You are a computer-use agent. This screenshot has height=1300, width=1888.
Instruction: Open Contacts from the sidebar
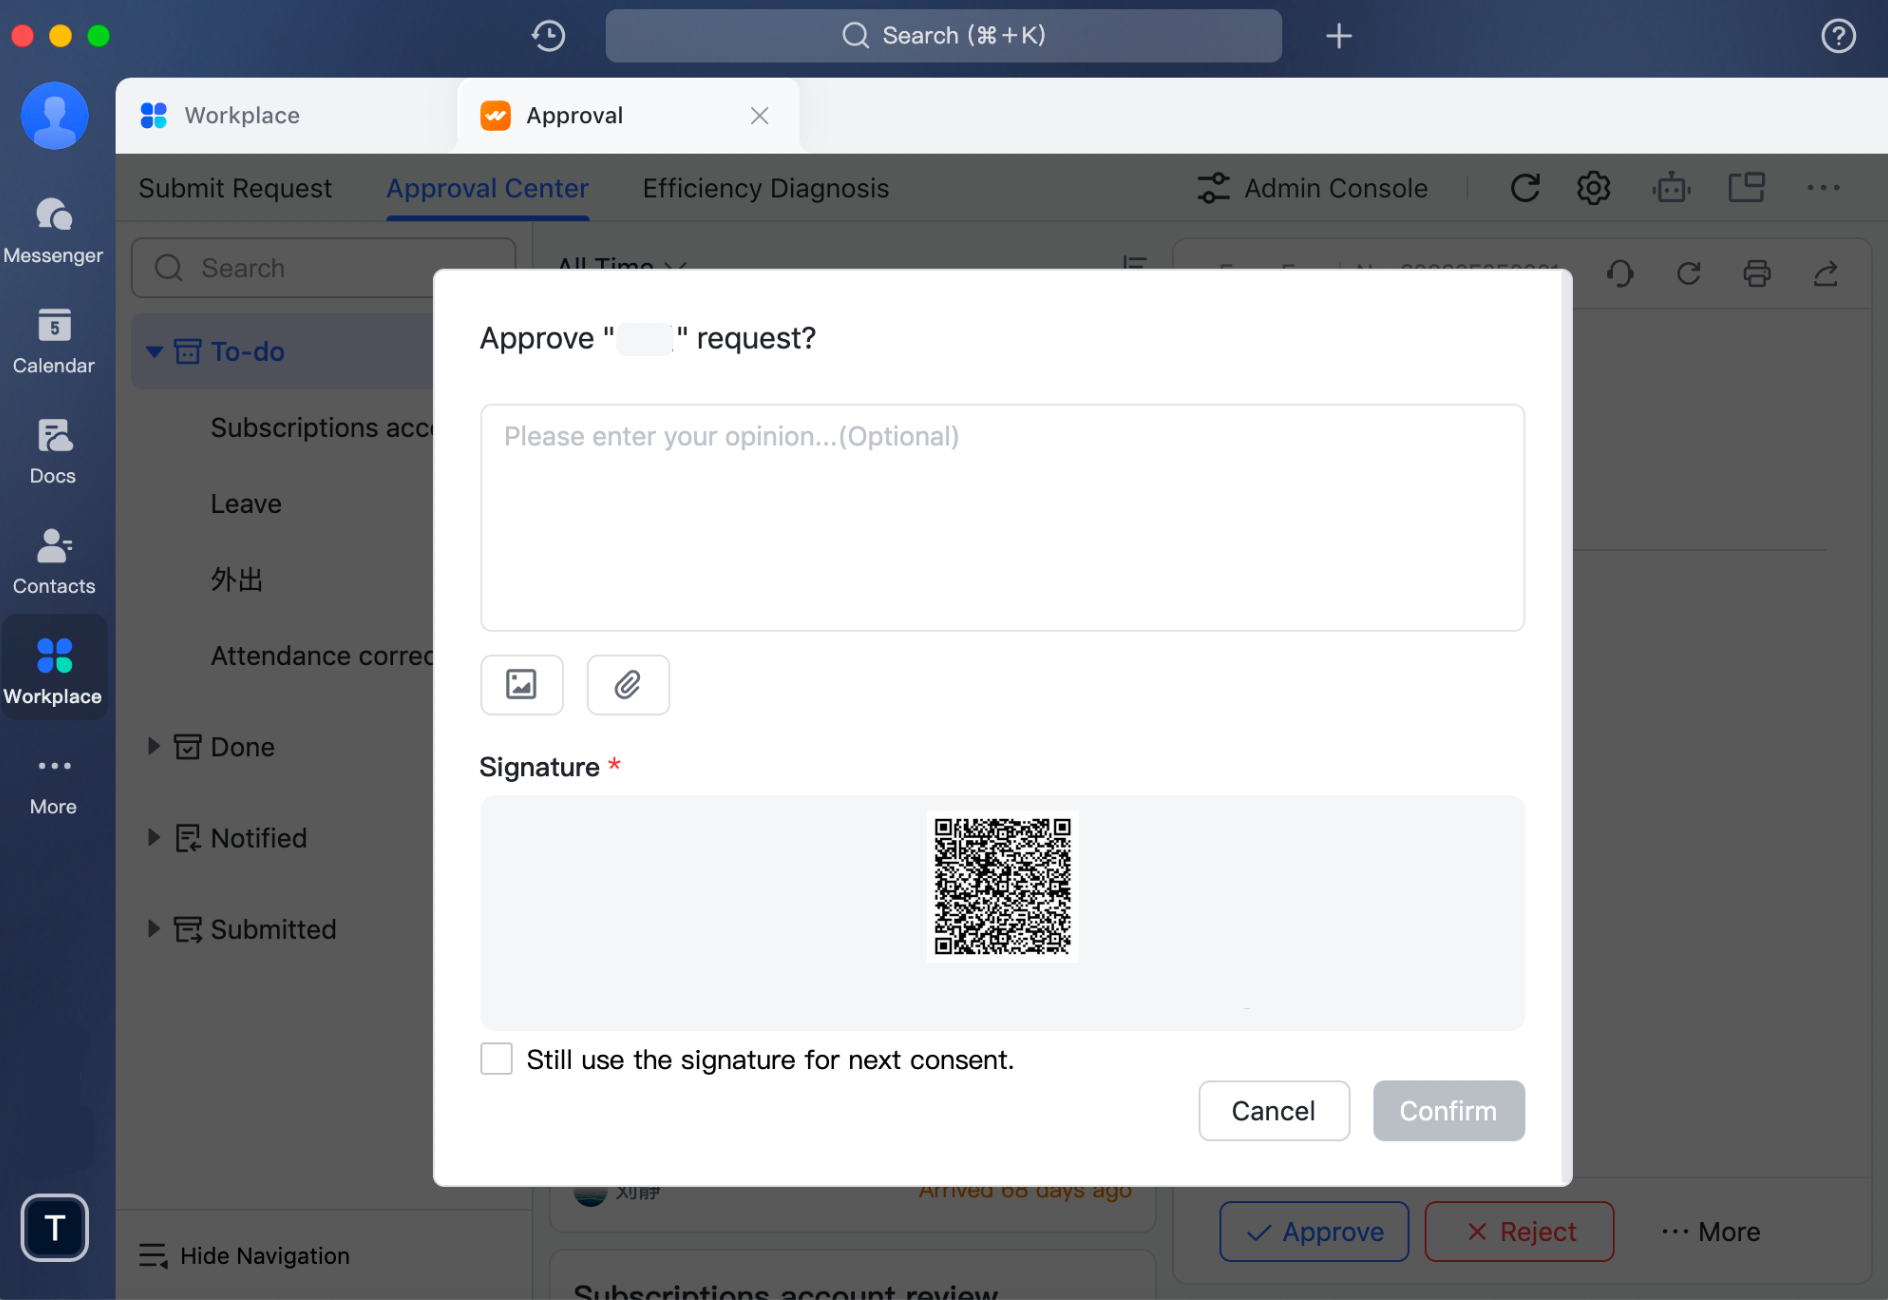tap(54, 560)
